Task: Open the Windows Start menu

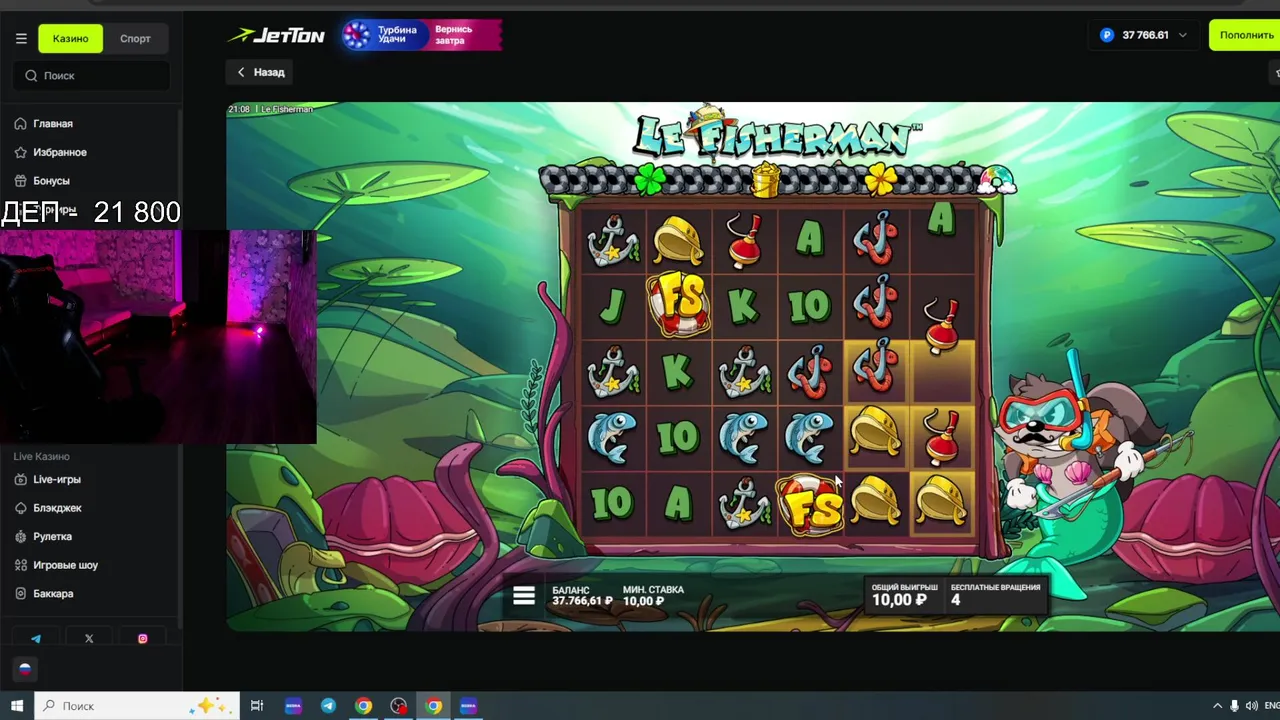Action: 17,706
